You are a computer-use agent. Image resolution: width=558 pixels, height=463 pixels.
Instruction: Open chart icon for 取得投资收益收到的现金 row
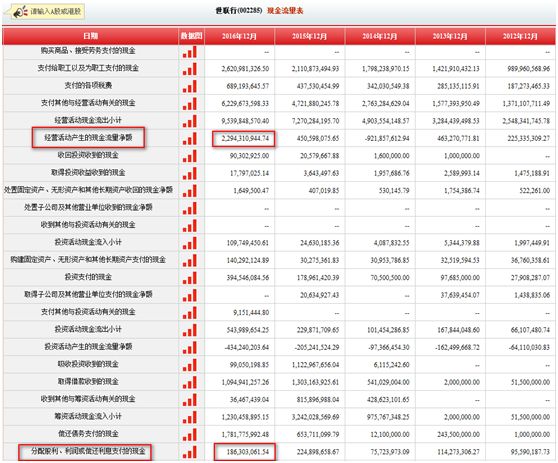[x=190, y=174]
